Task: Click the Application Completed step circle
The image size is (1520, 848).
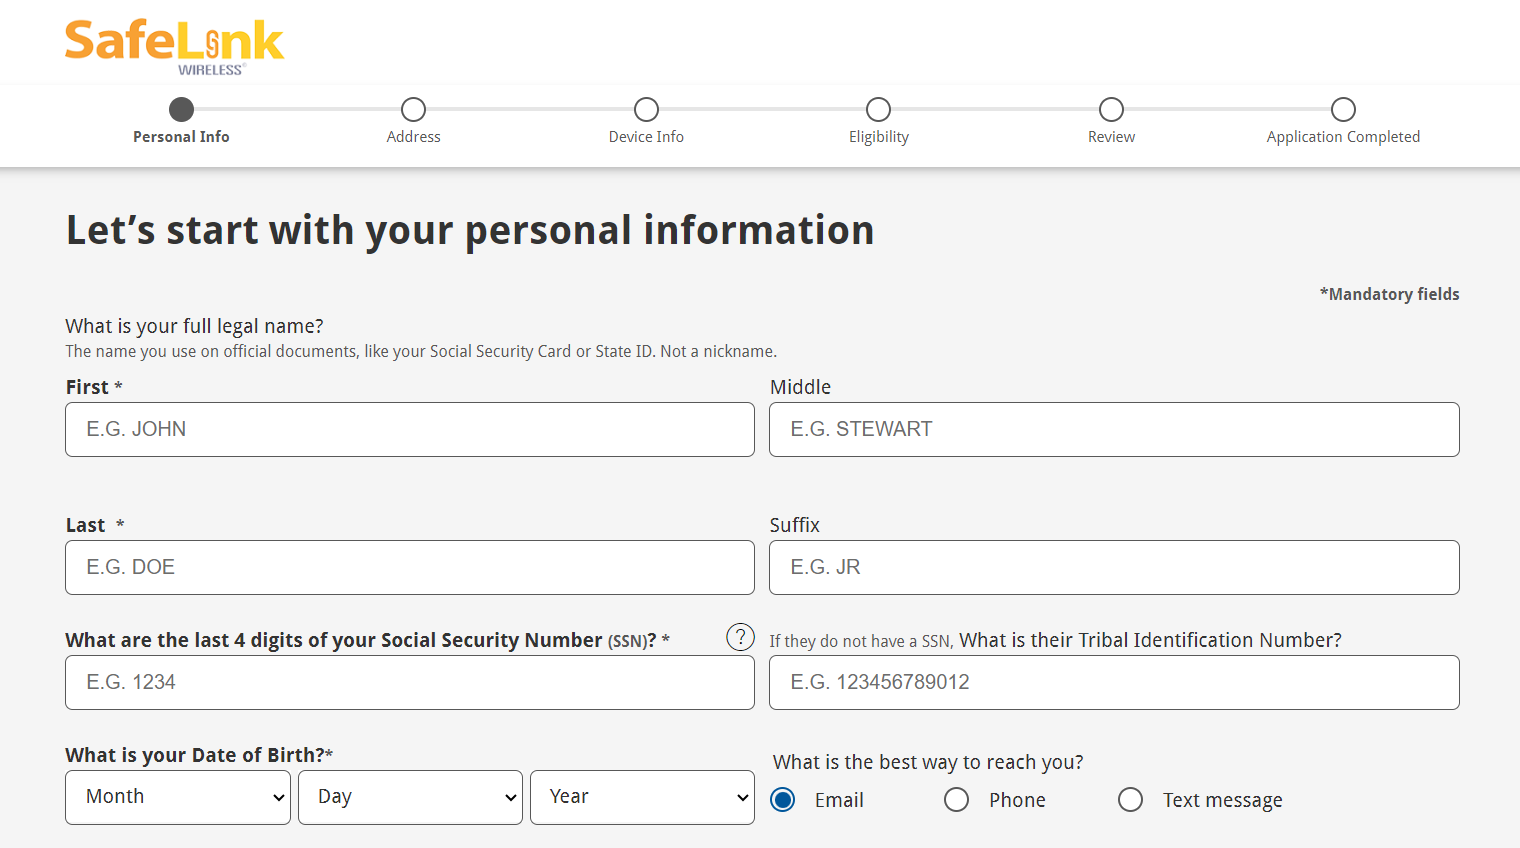Action: pyautogui.click(x=1343, y=109)
